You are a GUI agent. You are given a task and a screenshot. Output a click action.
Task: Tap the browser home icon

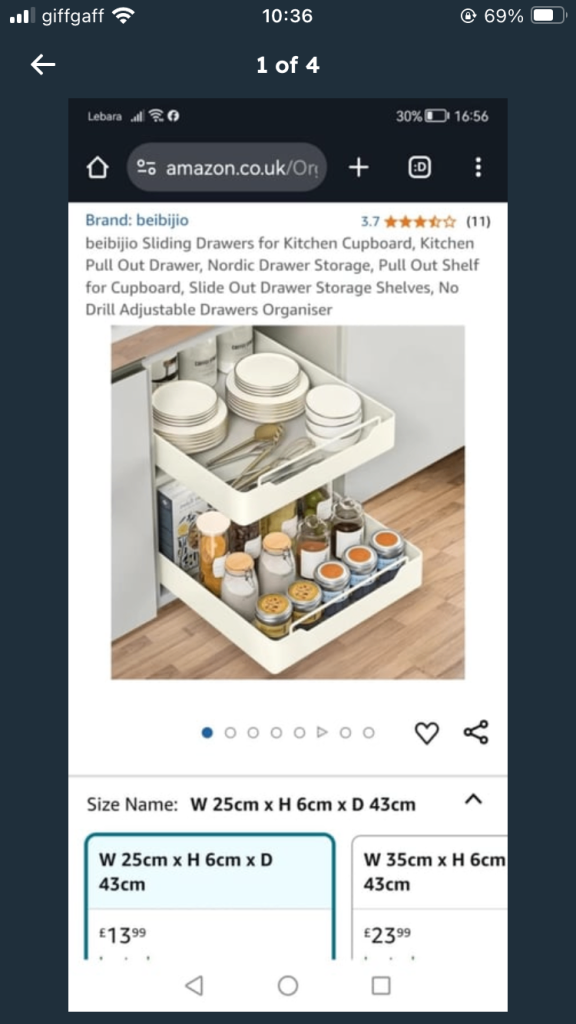[97, 168]
